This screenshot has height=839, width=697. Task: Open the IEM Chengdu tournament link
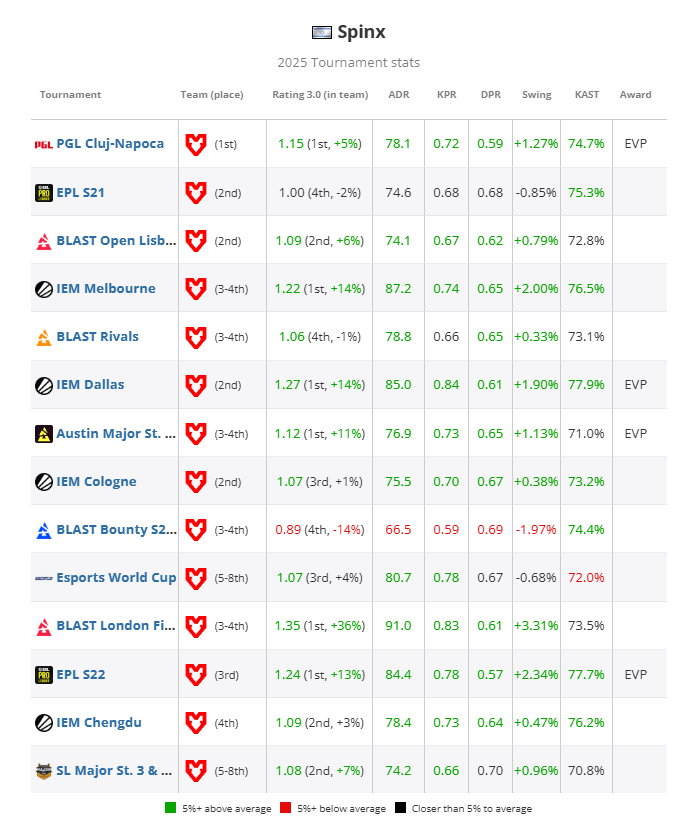pyautogui.click(x=98, y=722)
